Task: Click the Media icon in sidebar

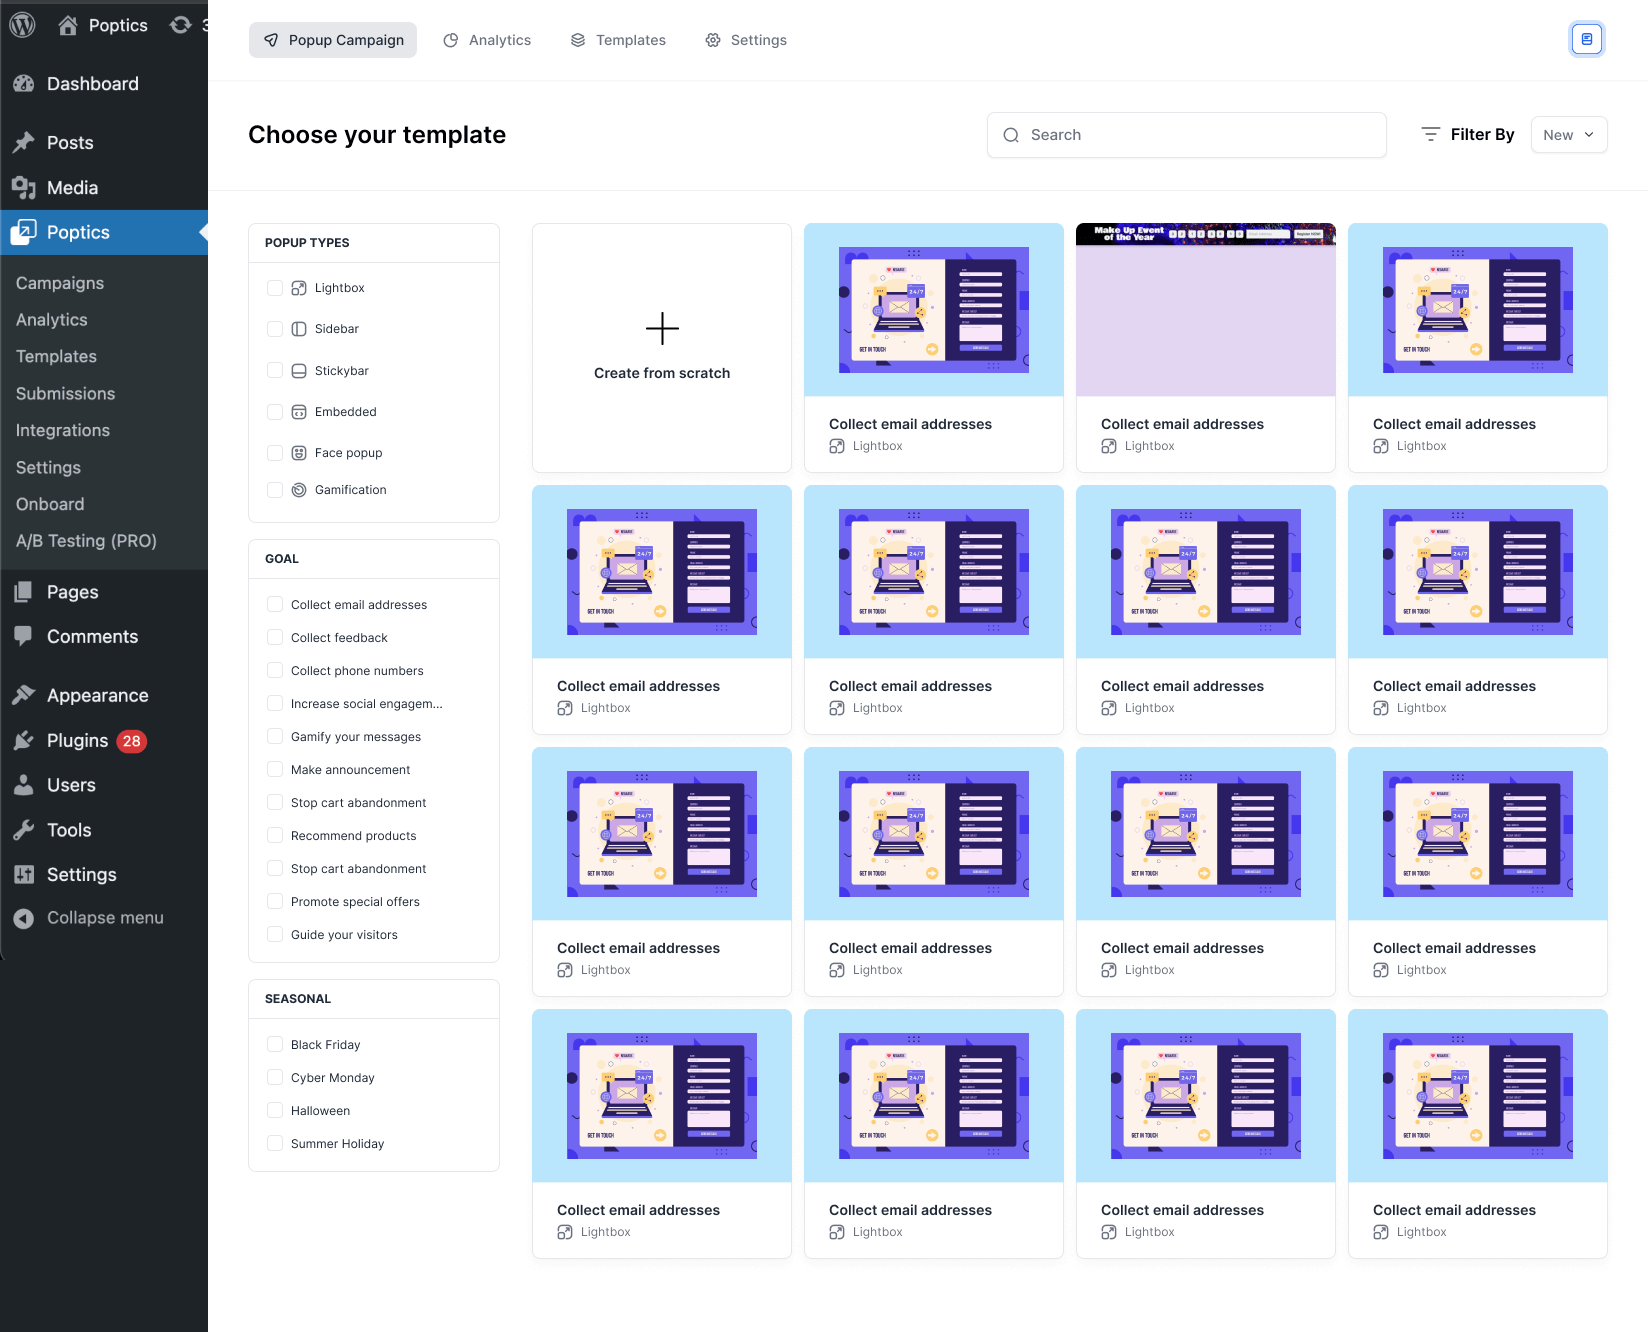Action: coord(24,188)
